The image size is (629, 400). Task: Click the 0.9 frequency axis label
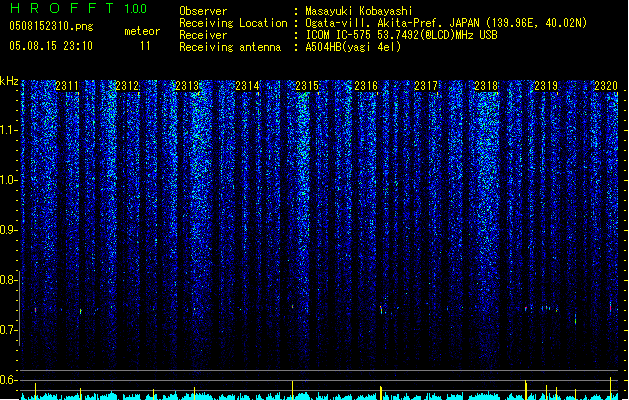pos(8,230)
